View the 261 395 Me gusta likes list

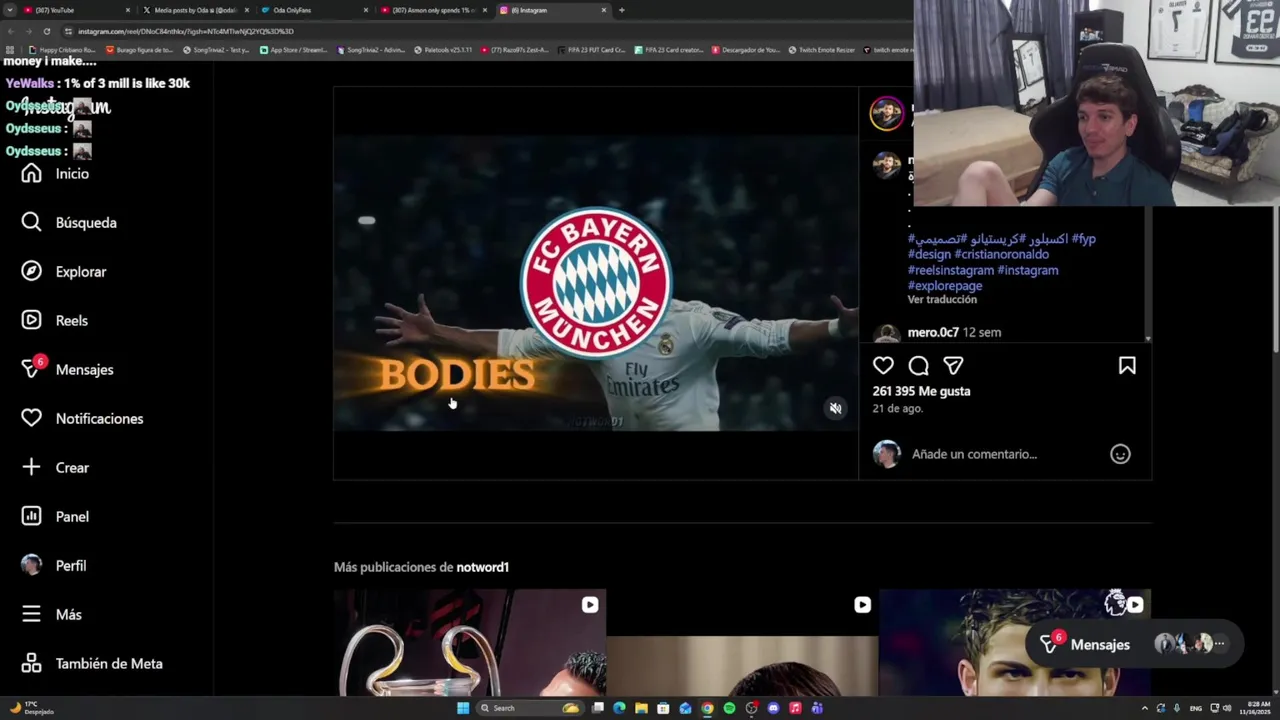pos(921,391)
